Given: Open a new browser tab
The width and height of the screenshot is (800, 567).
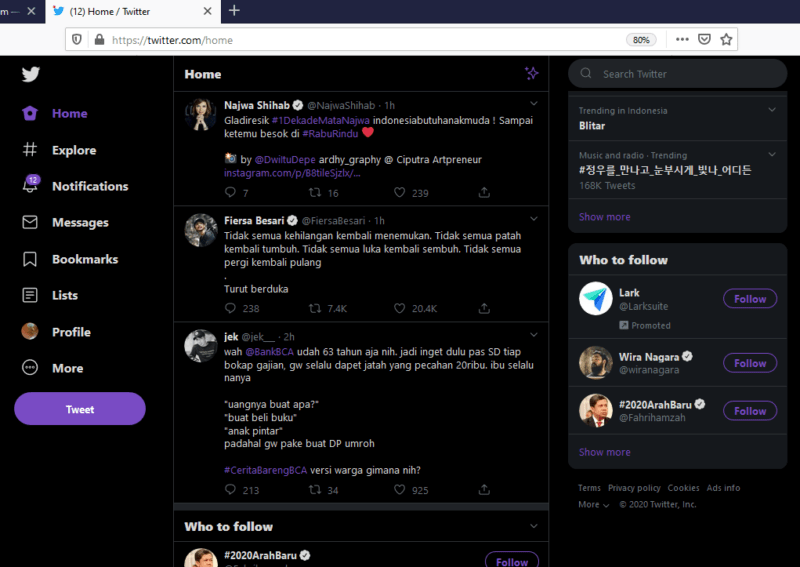Looking at the screenshot, I should [234, 10].
